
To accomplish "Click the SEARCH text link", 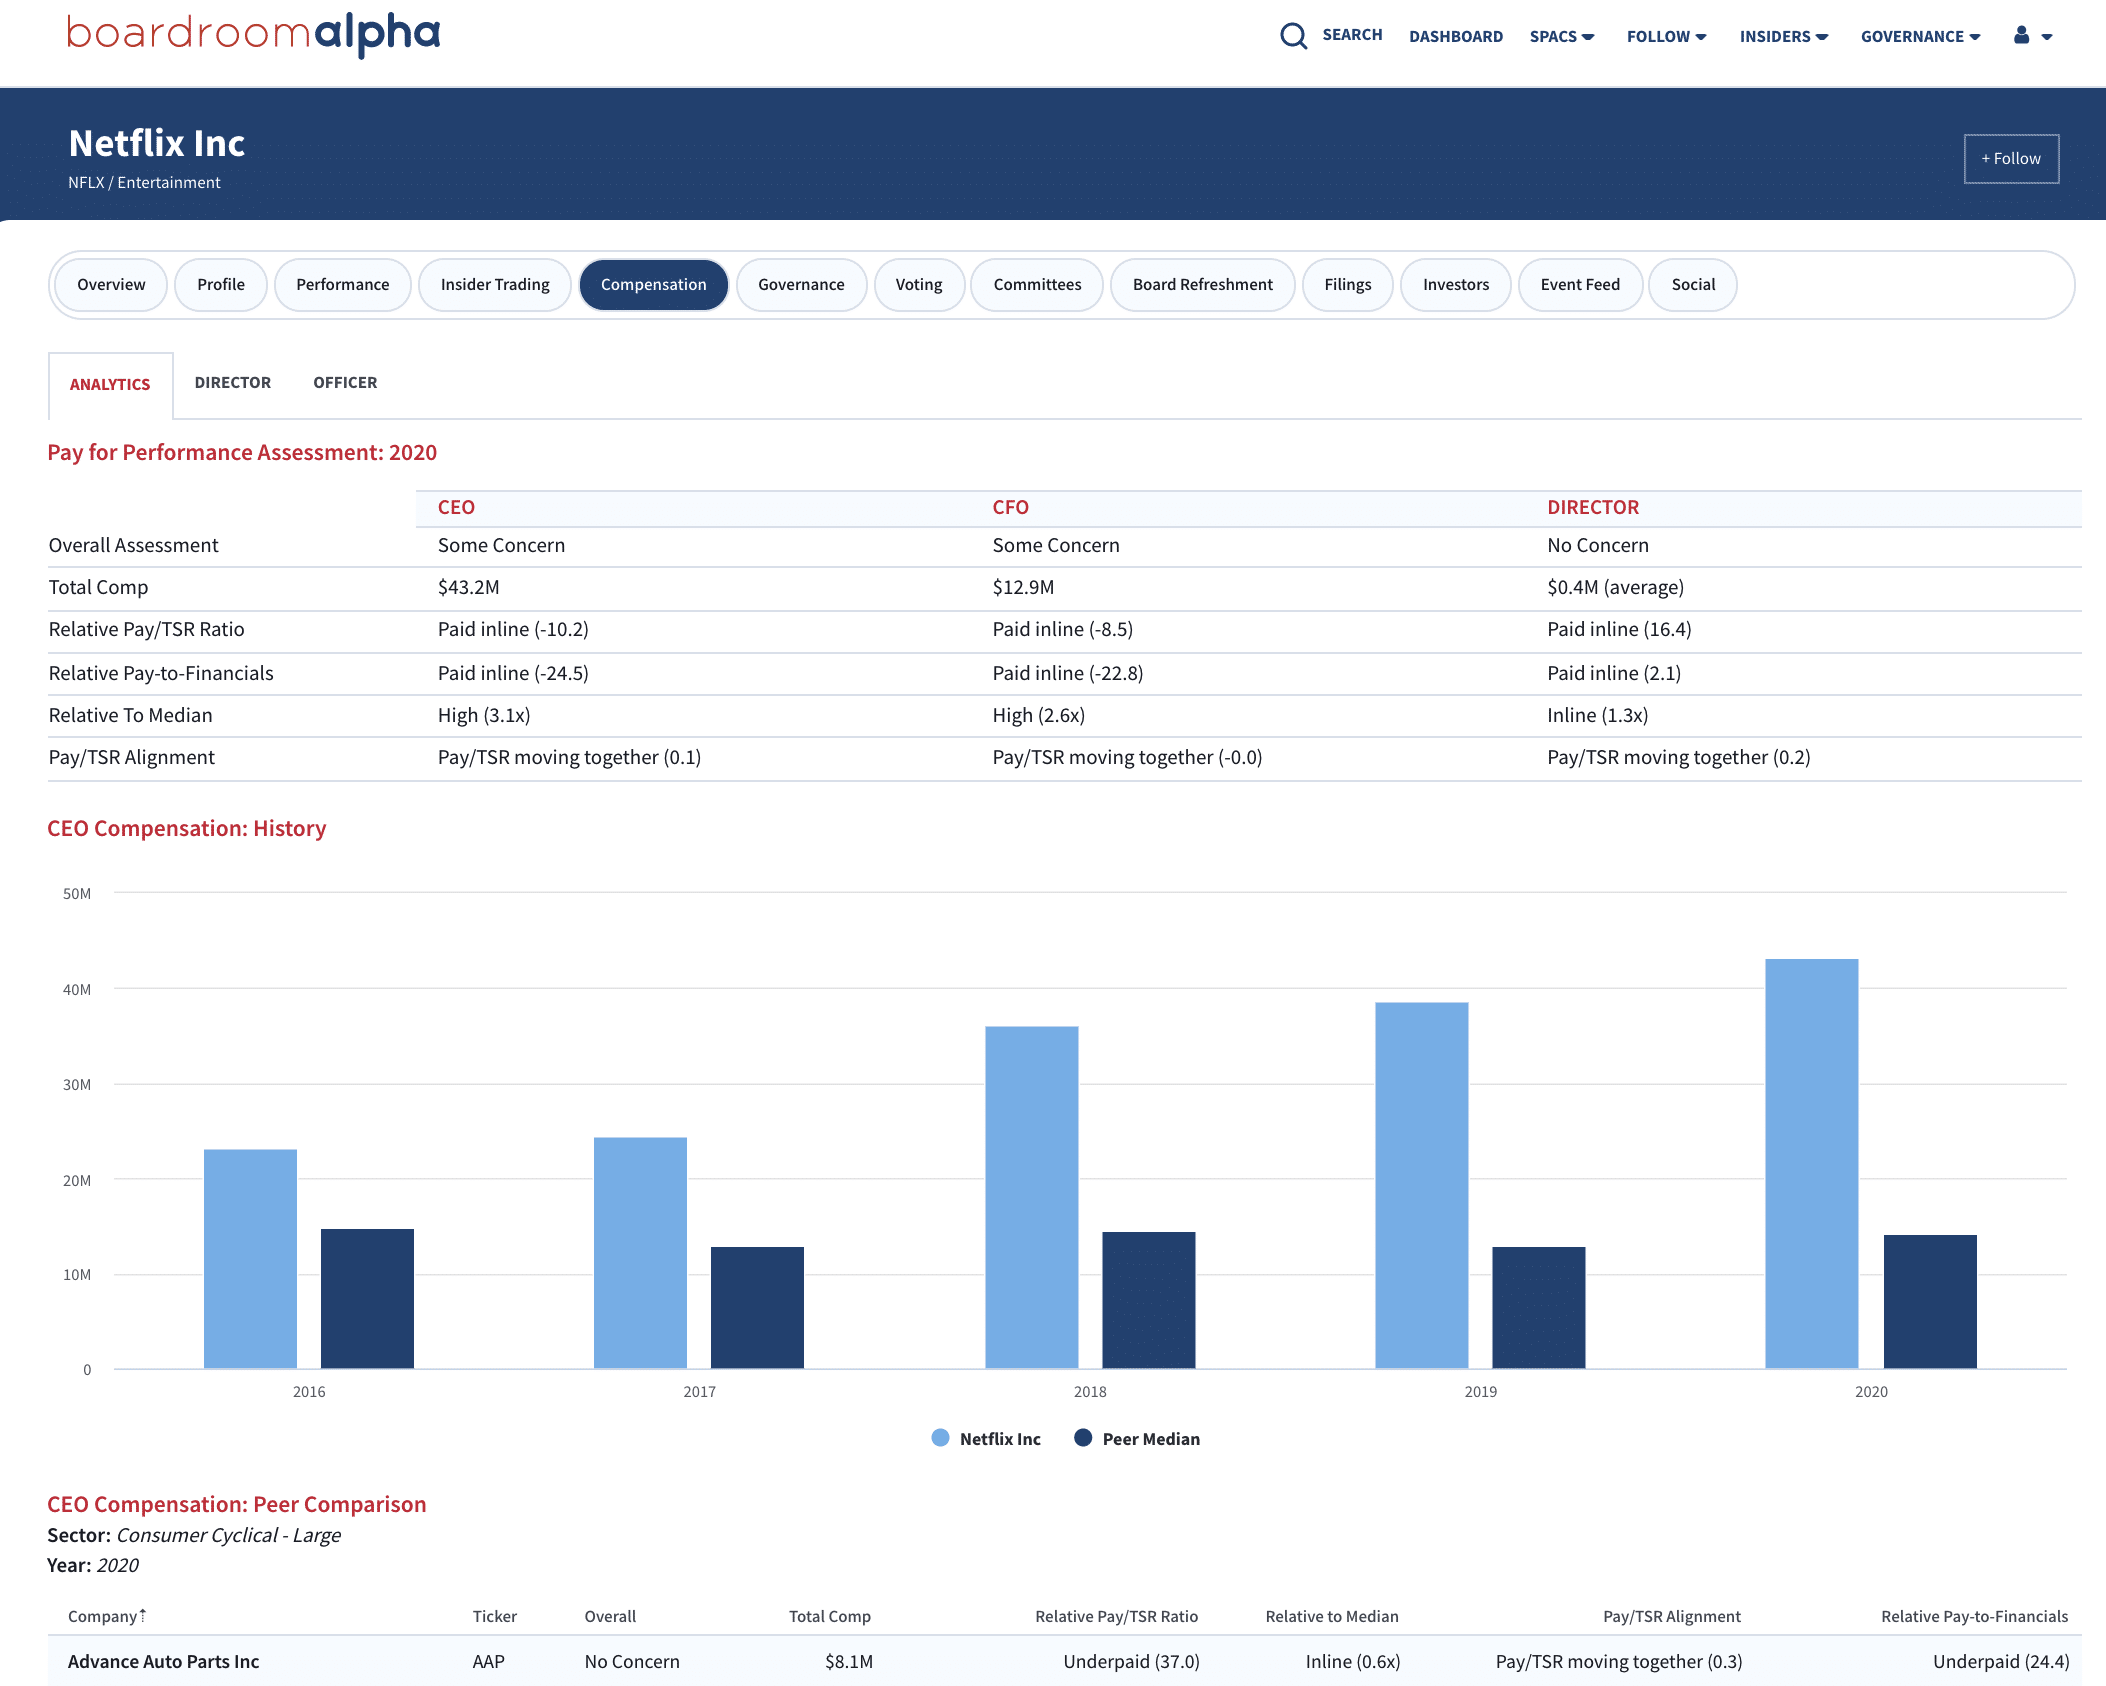I will tap(1352, 35).
